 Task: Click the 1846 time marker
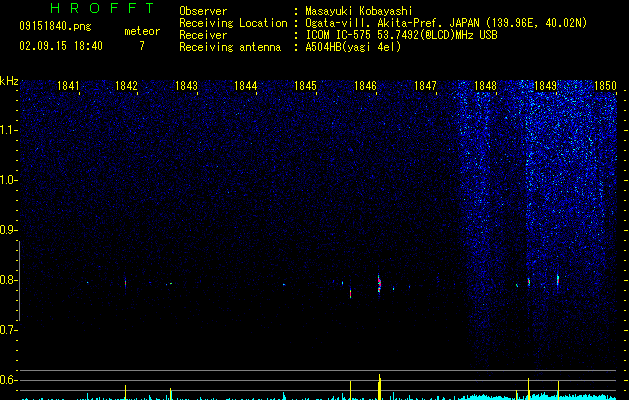(365, 86)
